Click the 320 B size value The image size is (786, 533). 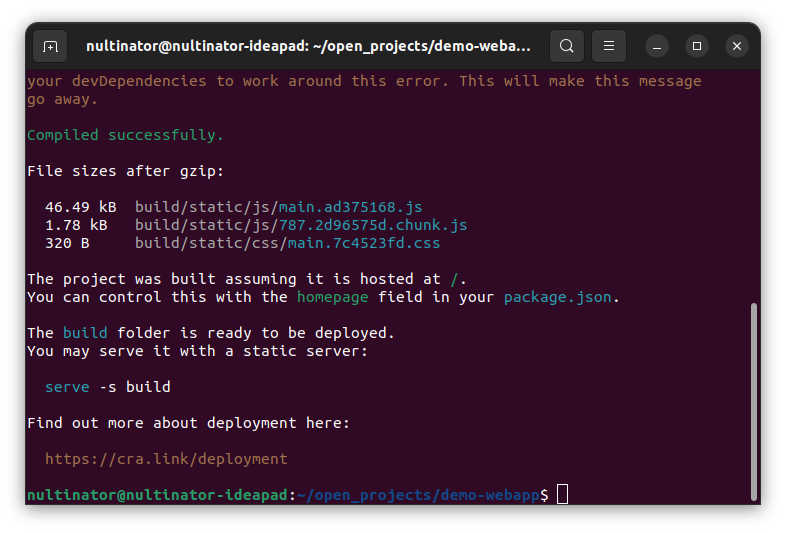point(67,243)
